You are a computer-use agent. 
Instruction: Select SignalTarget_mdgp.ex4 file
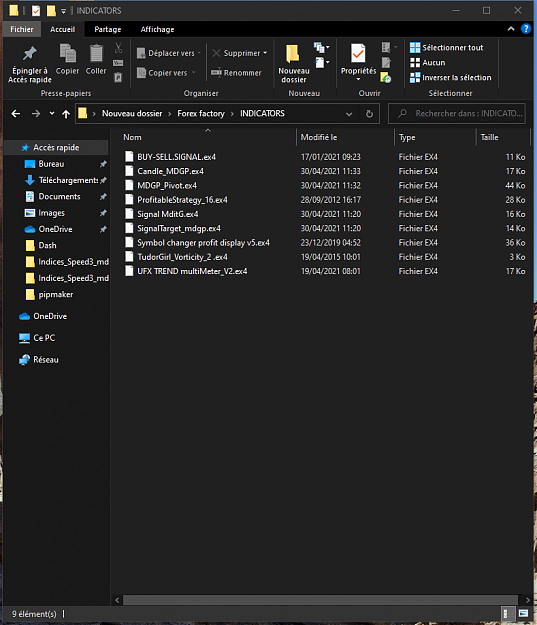coord(325,228)
